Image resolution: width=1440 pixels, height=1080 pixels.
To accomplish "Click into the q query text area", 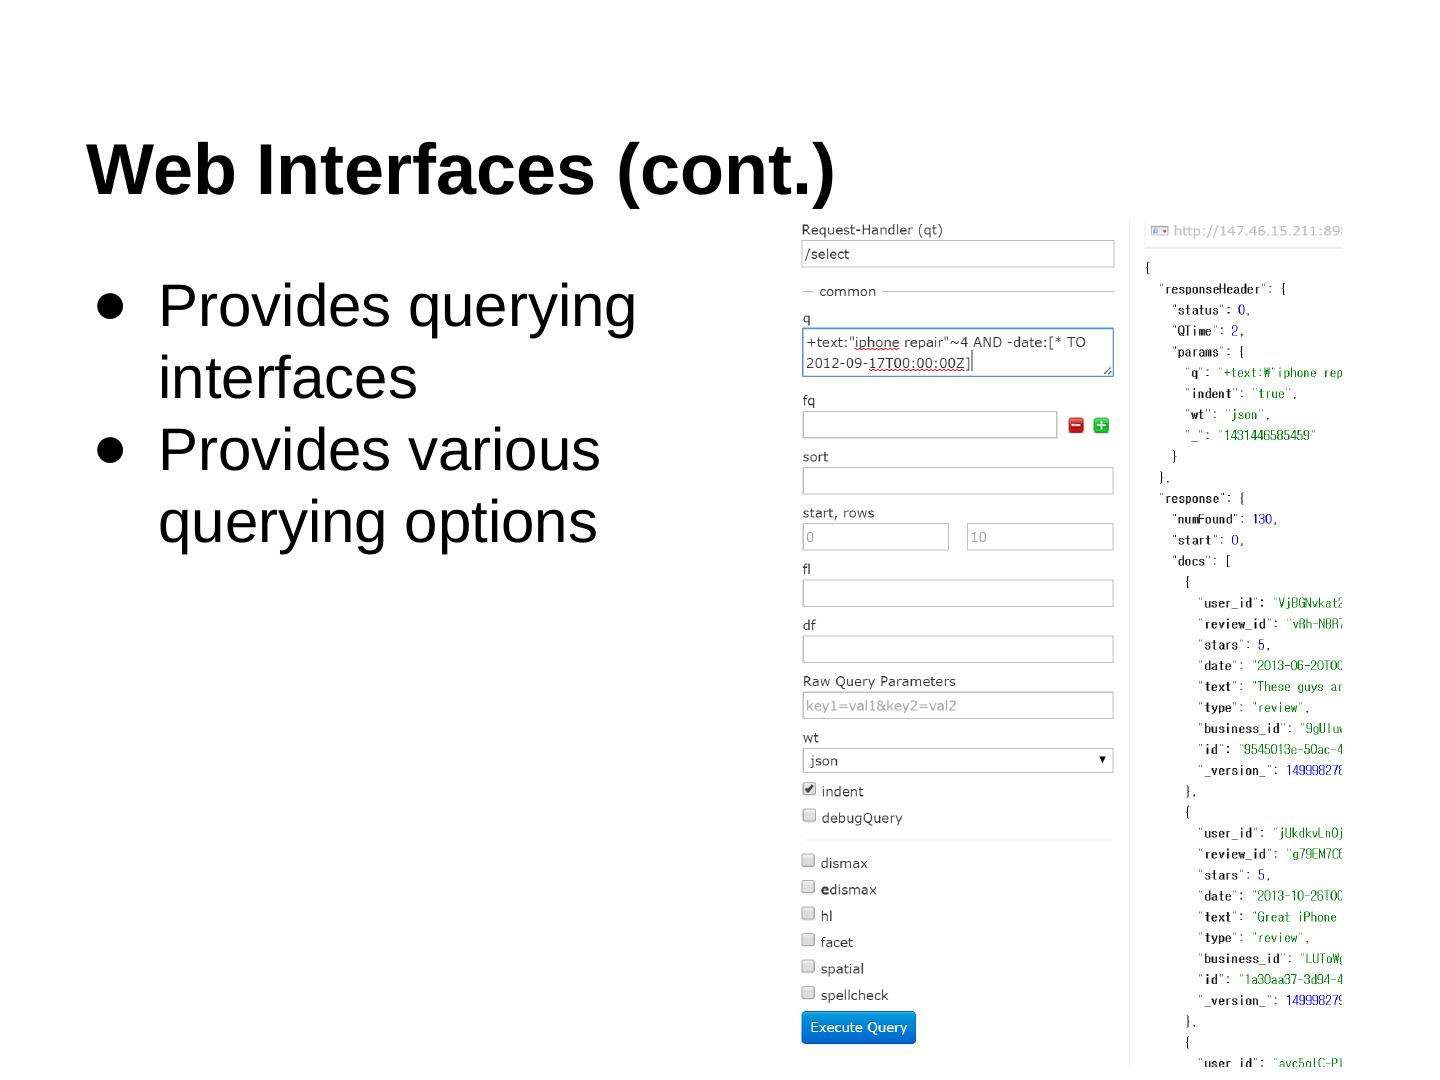I will pos(957,352).
